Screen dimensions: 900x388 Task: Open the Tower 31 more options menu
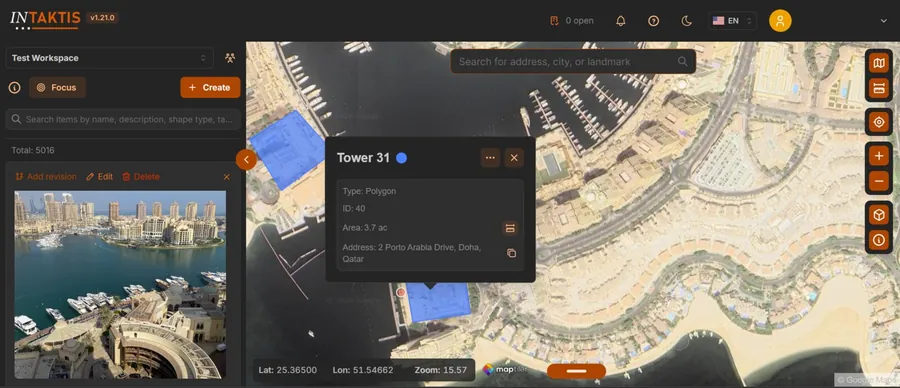[x=490, y=158]
